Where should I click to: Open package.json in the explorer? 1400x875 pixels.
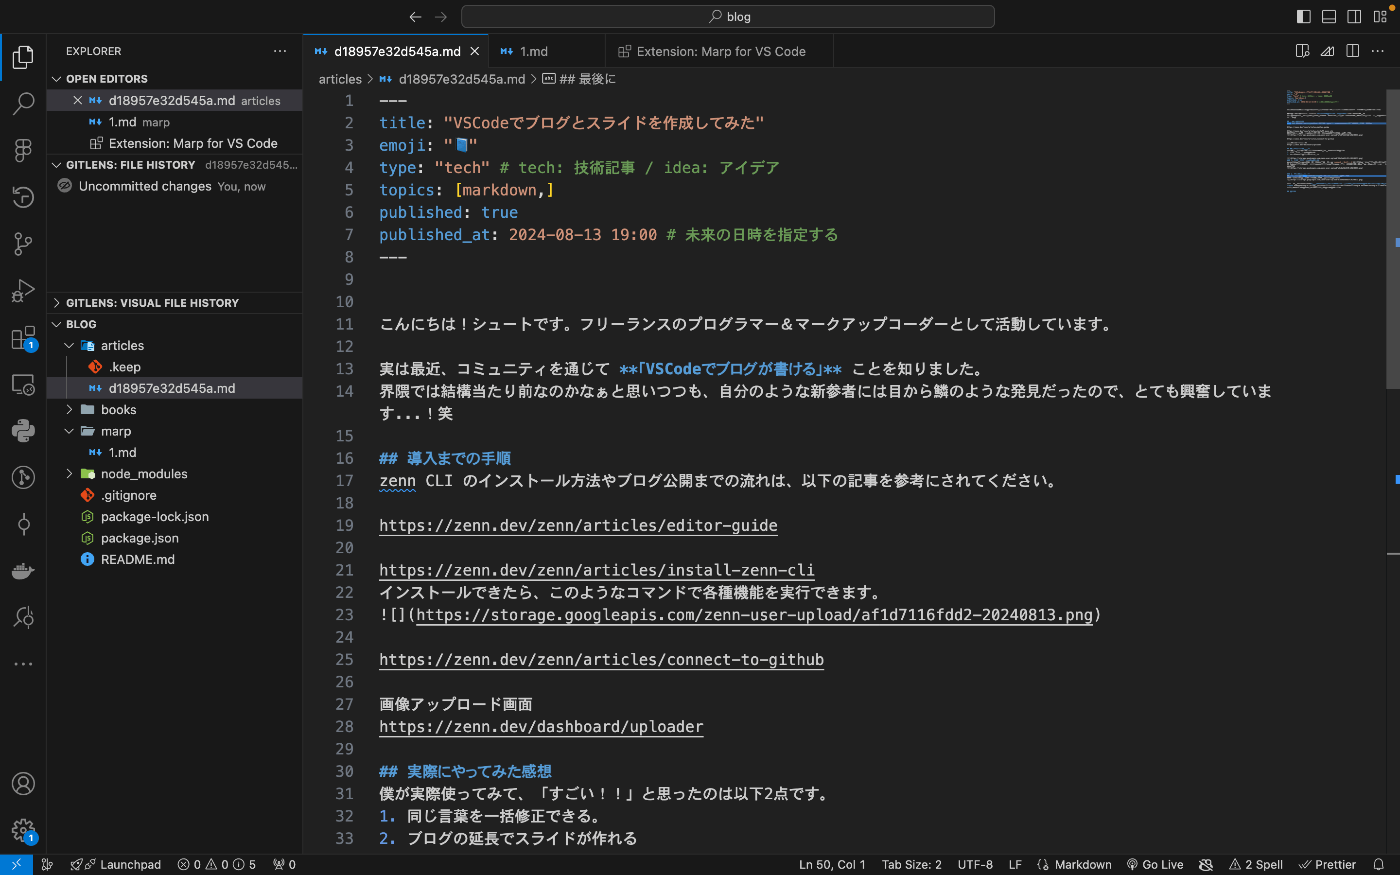(x=175, y=538)
